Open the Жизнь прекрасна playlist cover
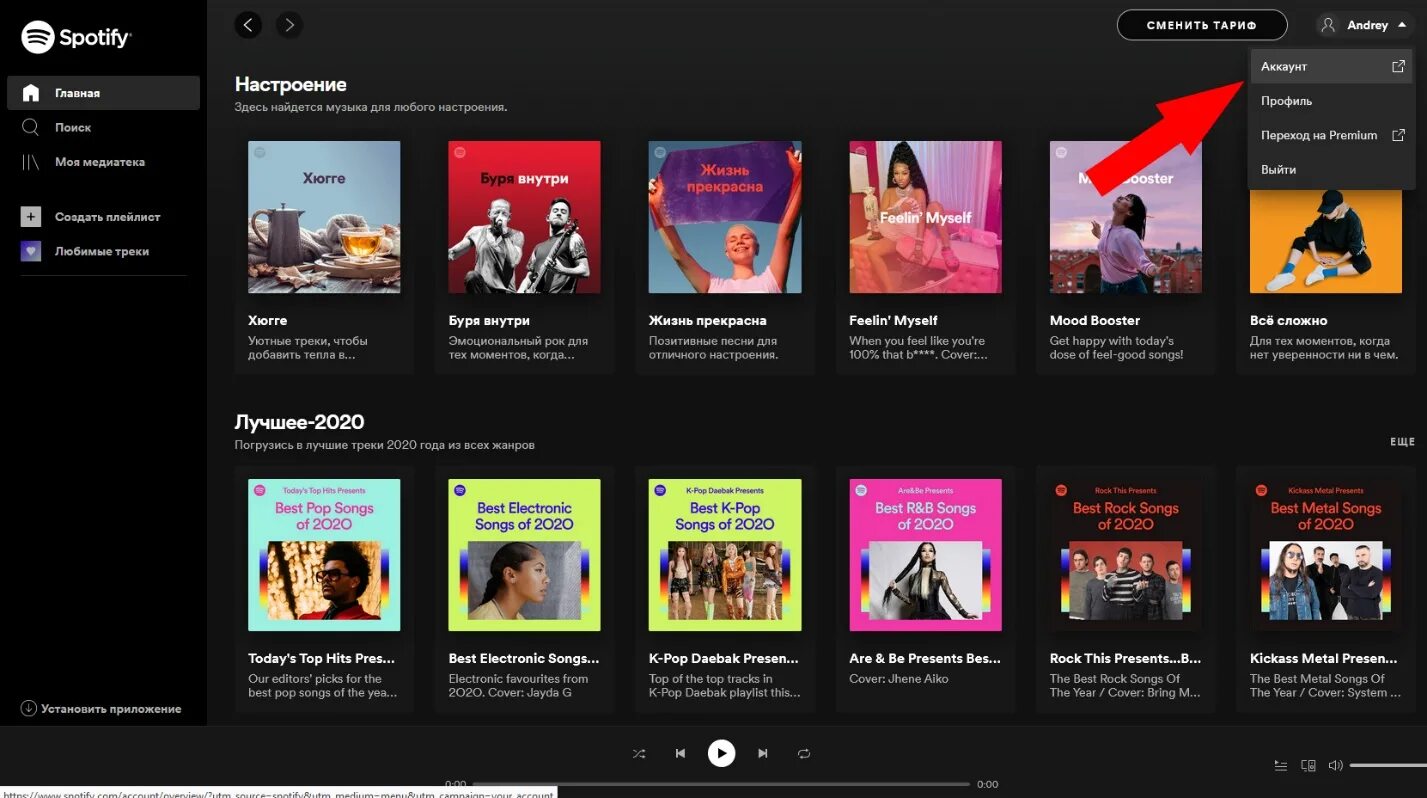The height and width of the screenshot is (798, 1427). coord(725,217)
